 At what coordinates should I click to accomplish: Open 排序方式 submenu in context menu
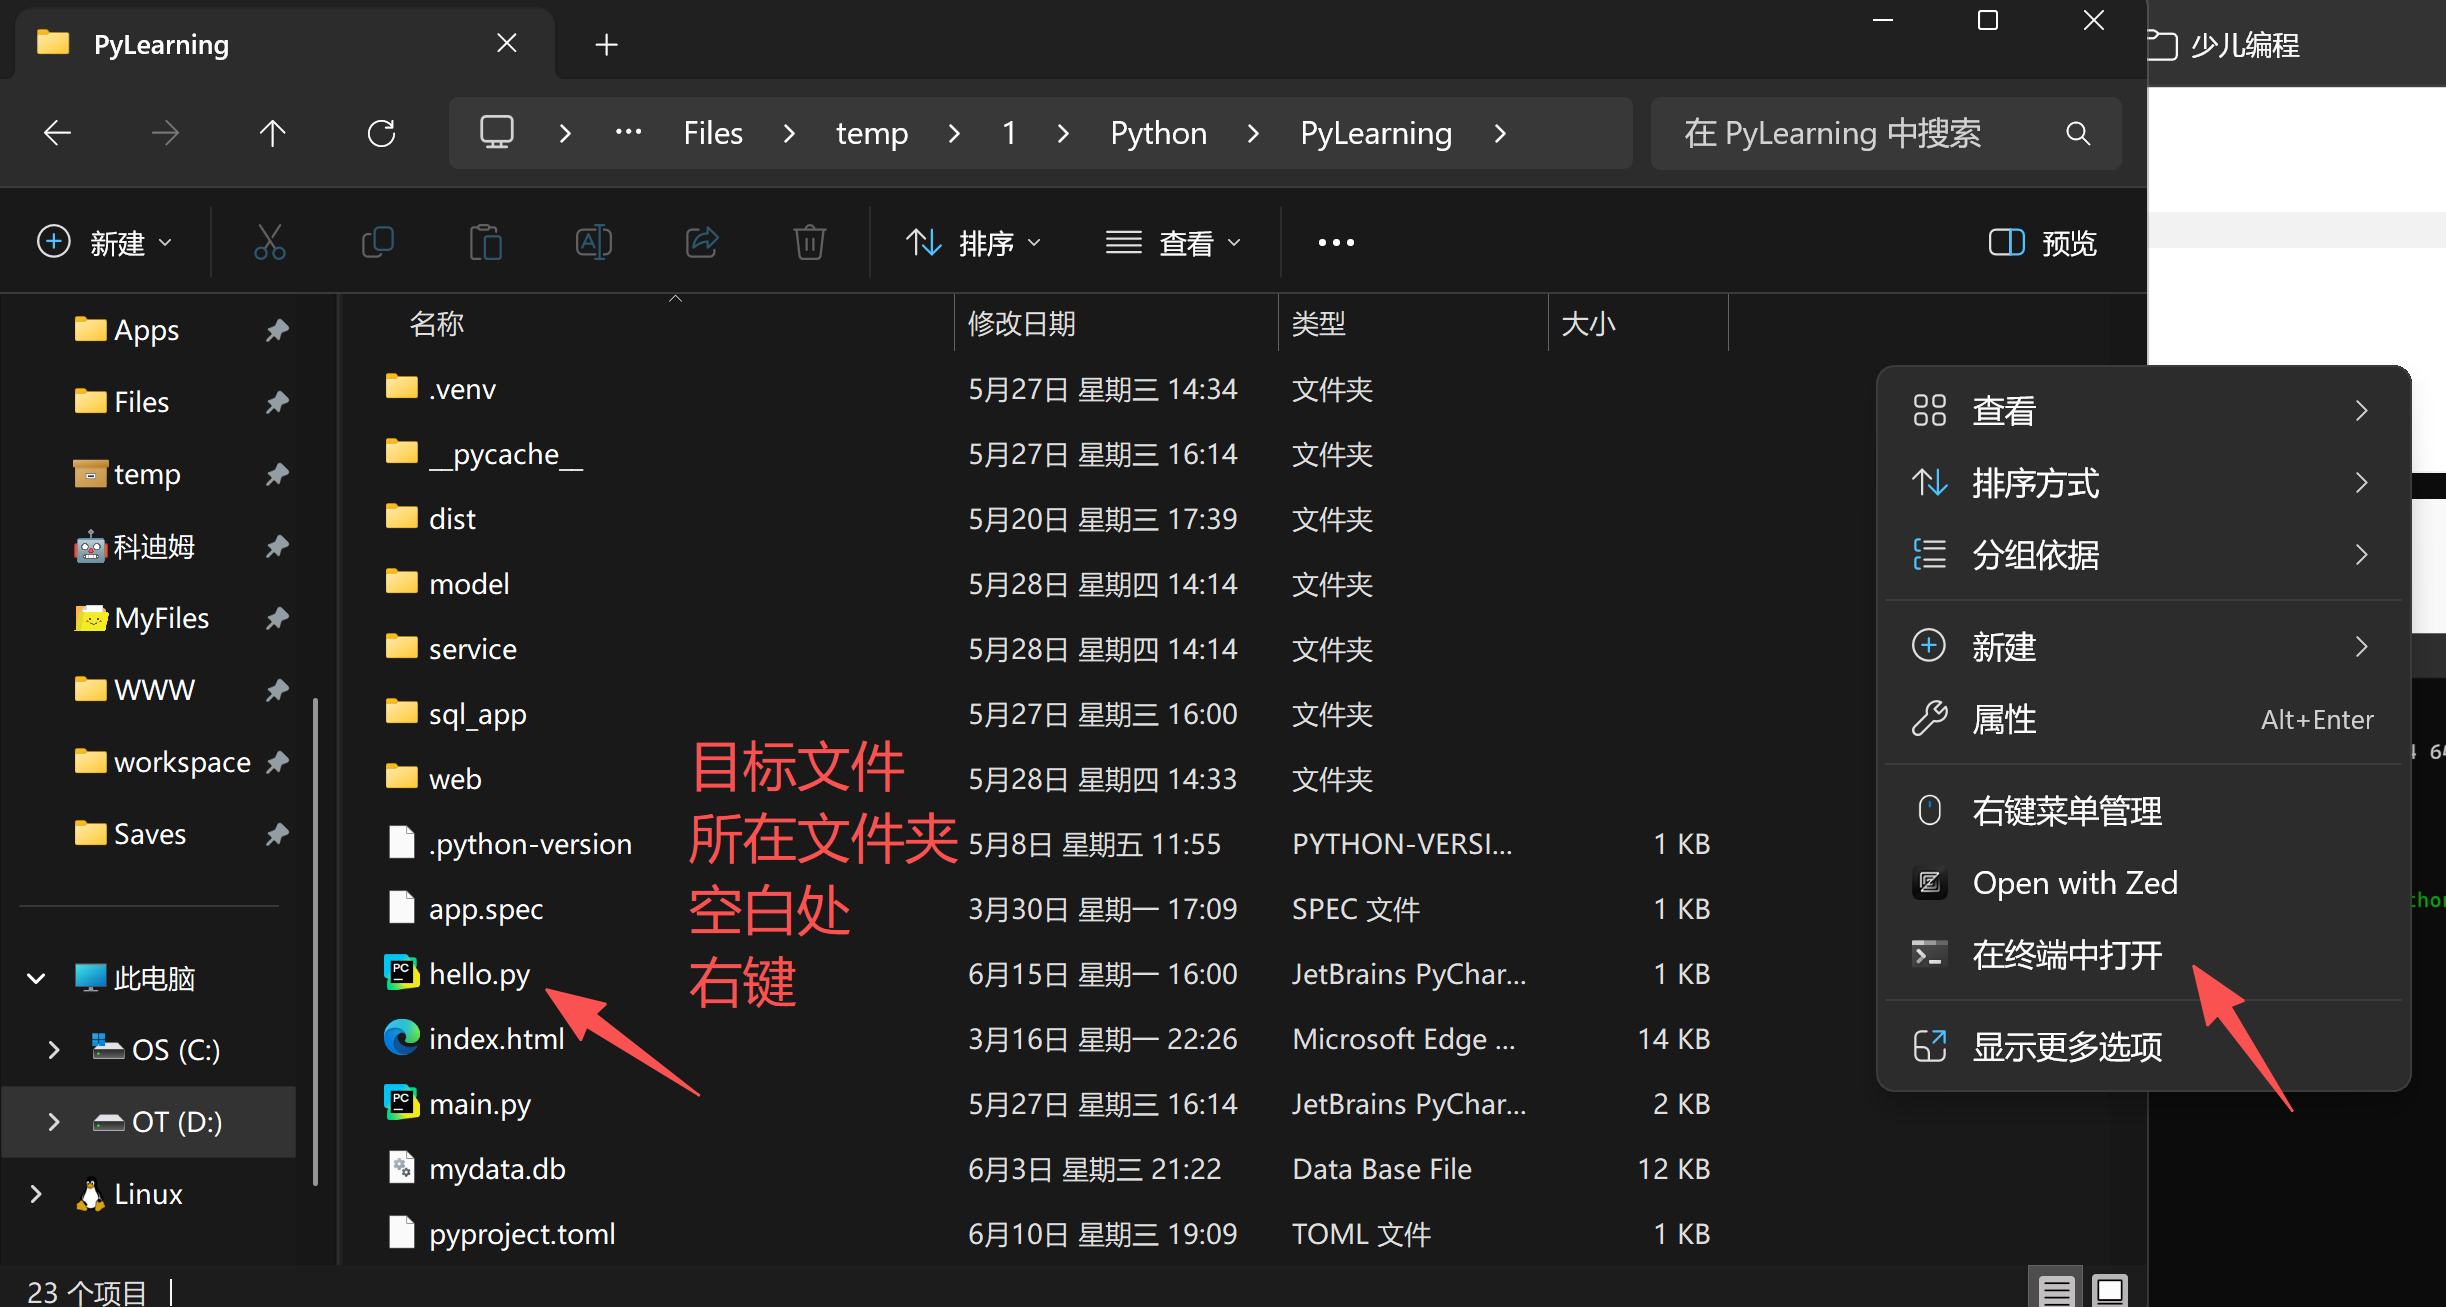click(2143, 483)
